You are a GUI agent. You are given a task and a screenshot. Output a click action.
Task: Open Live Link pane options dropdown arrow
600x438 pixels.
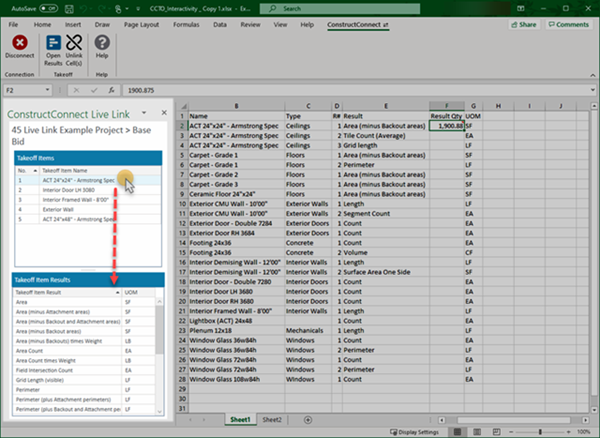point(144,112)
